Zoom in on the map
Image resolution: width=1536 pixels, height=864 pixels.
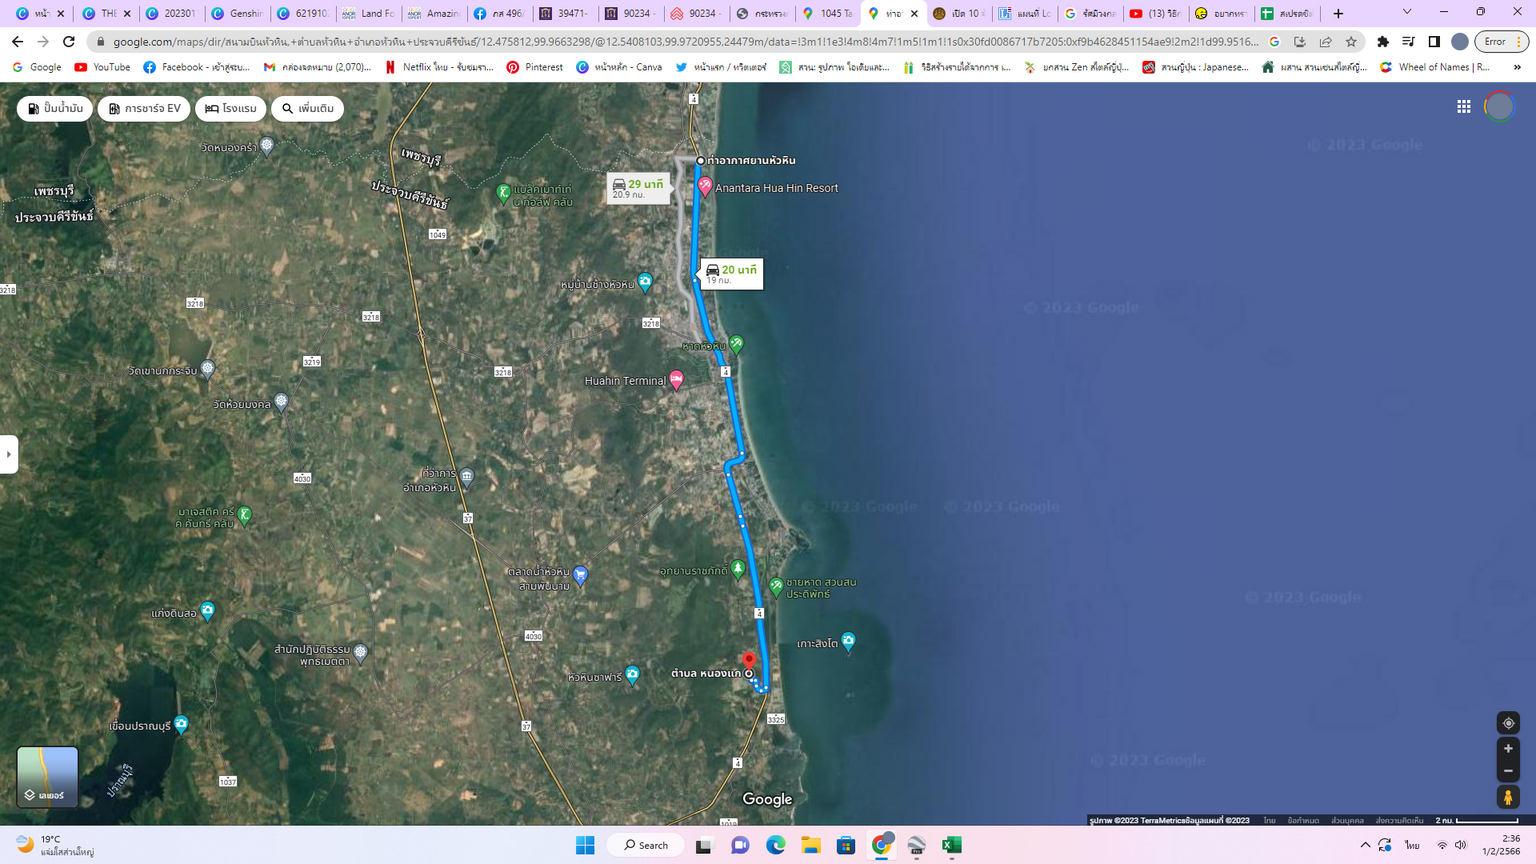[x=1508, y=748]
